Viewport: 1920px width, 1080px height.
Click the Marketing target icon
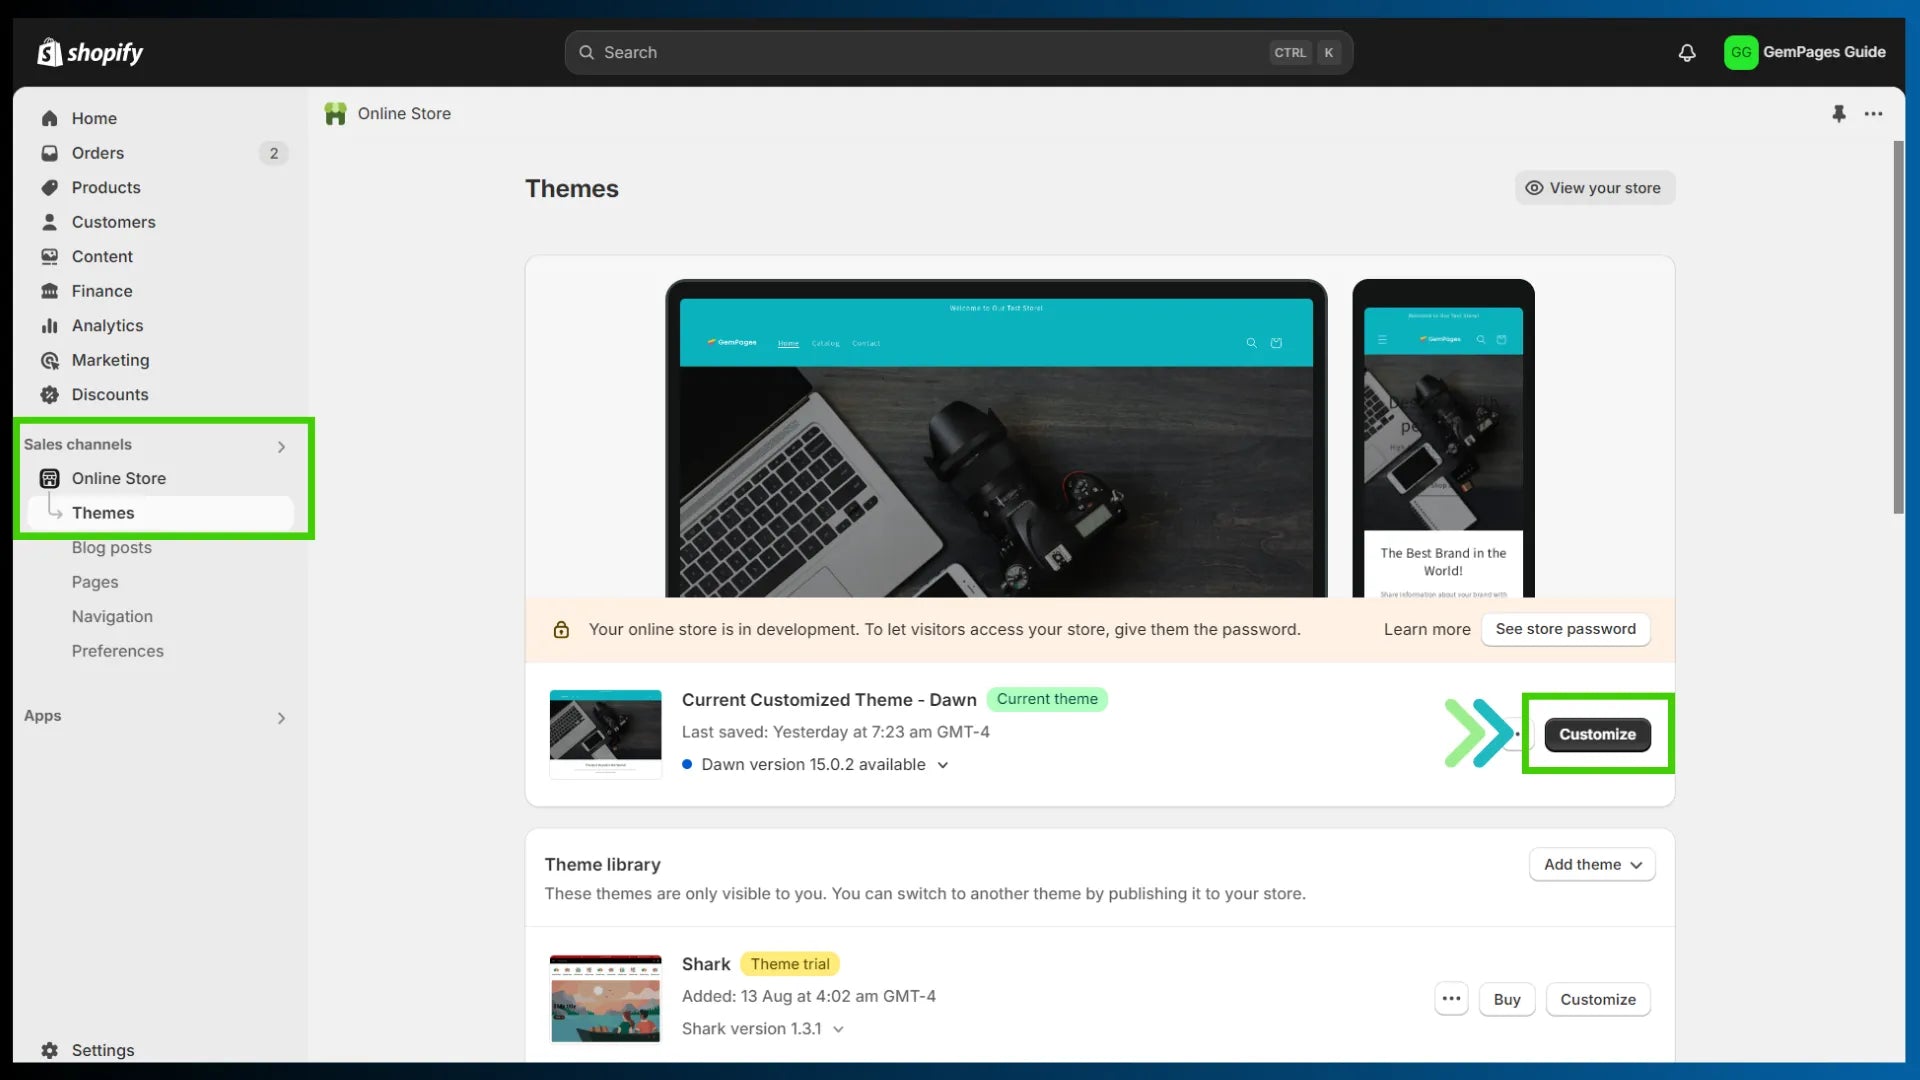[49, 360]
